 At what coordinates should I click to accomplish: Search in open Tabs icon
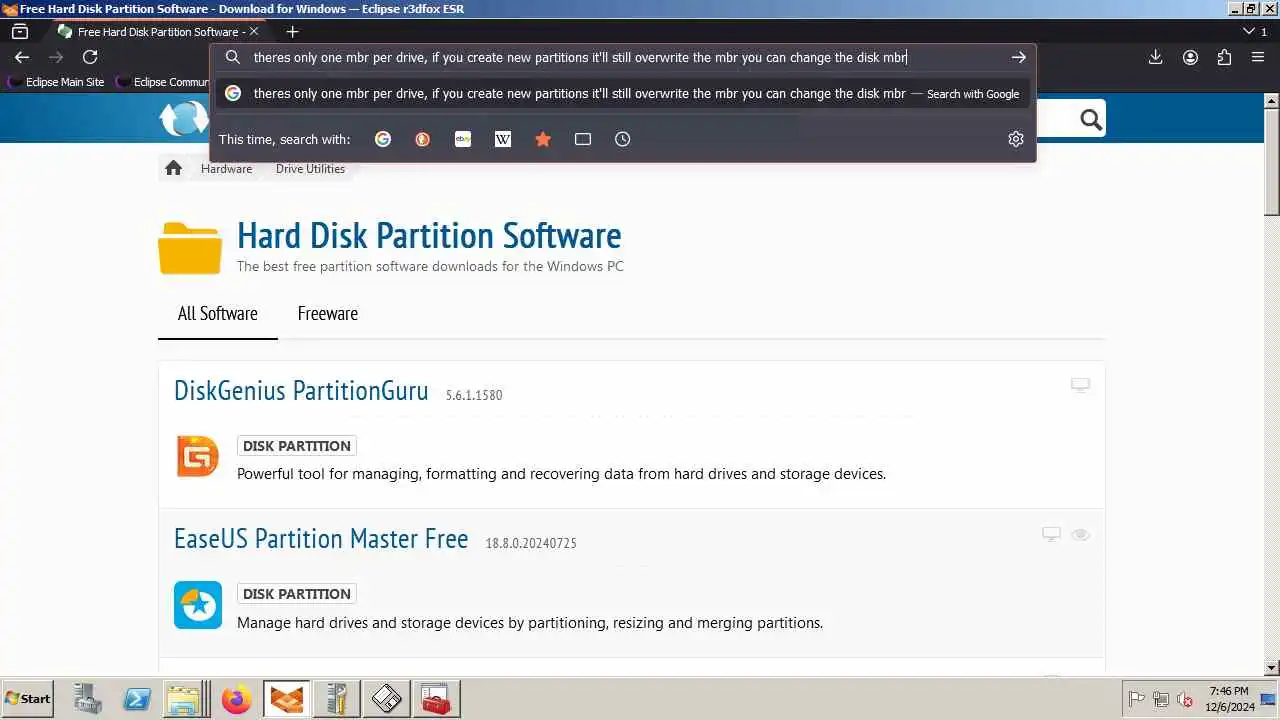click(x=583, y=139)
